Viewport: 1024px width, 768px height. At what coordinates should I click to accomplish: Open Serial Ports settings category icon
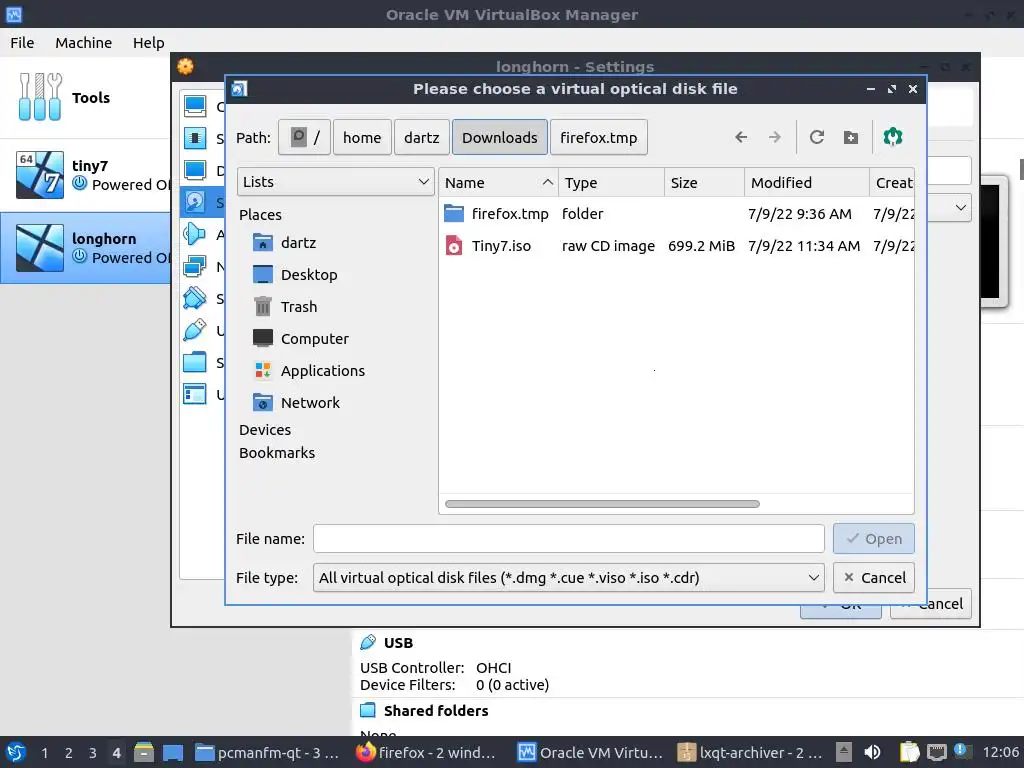click(x=195, y=298)
